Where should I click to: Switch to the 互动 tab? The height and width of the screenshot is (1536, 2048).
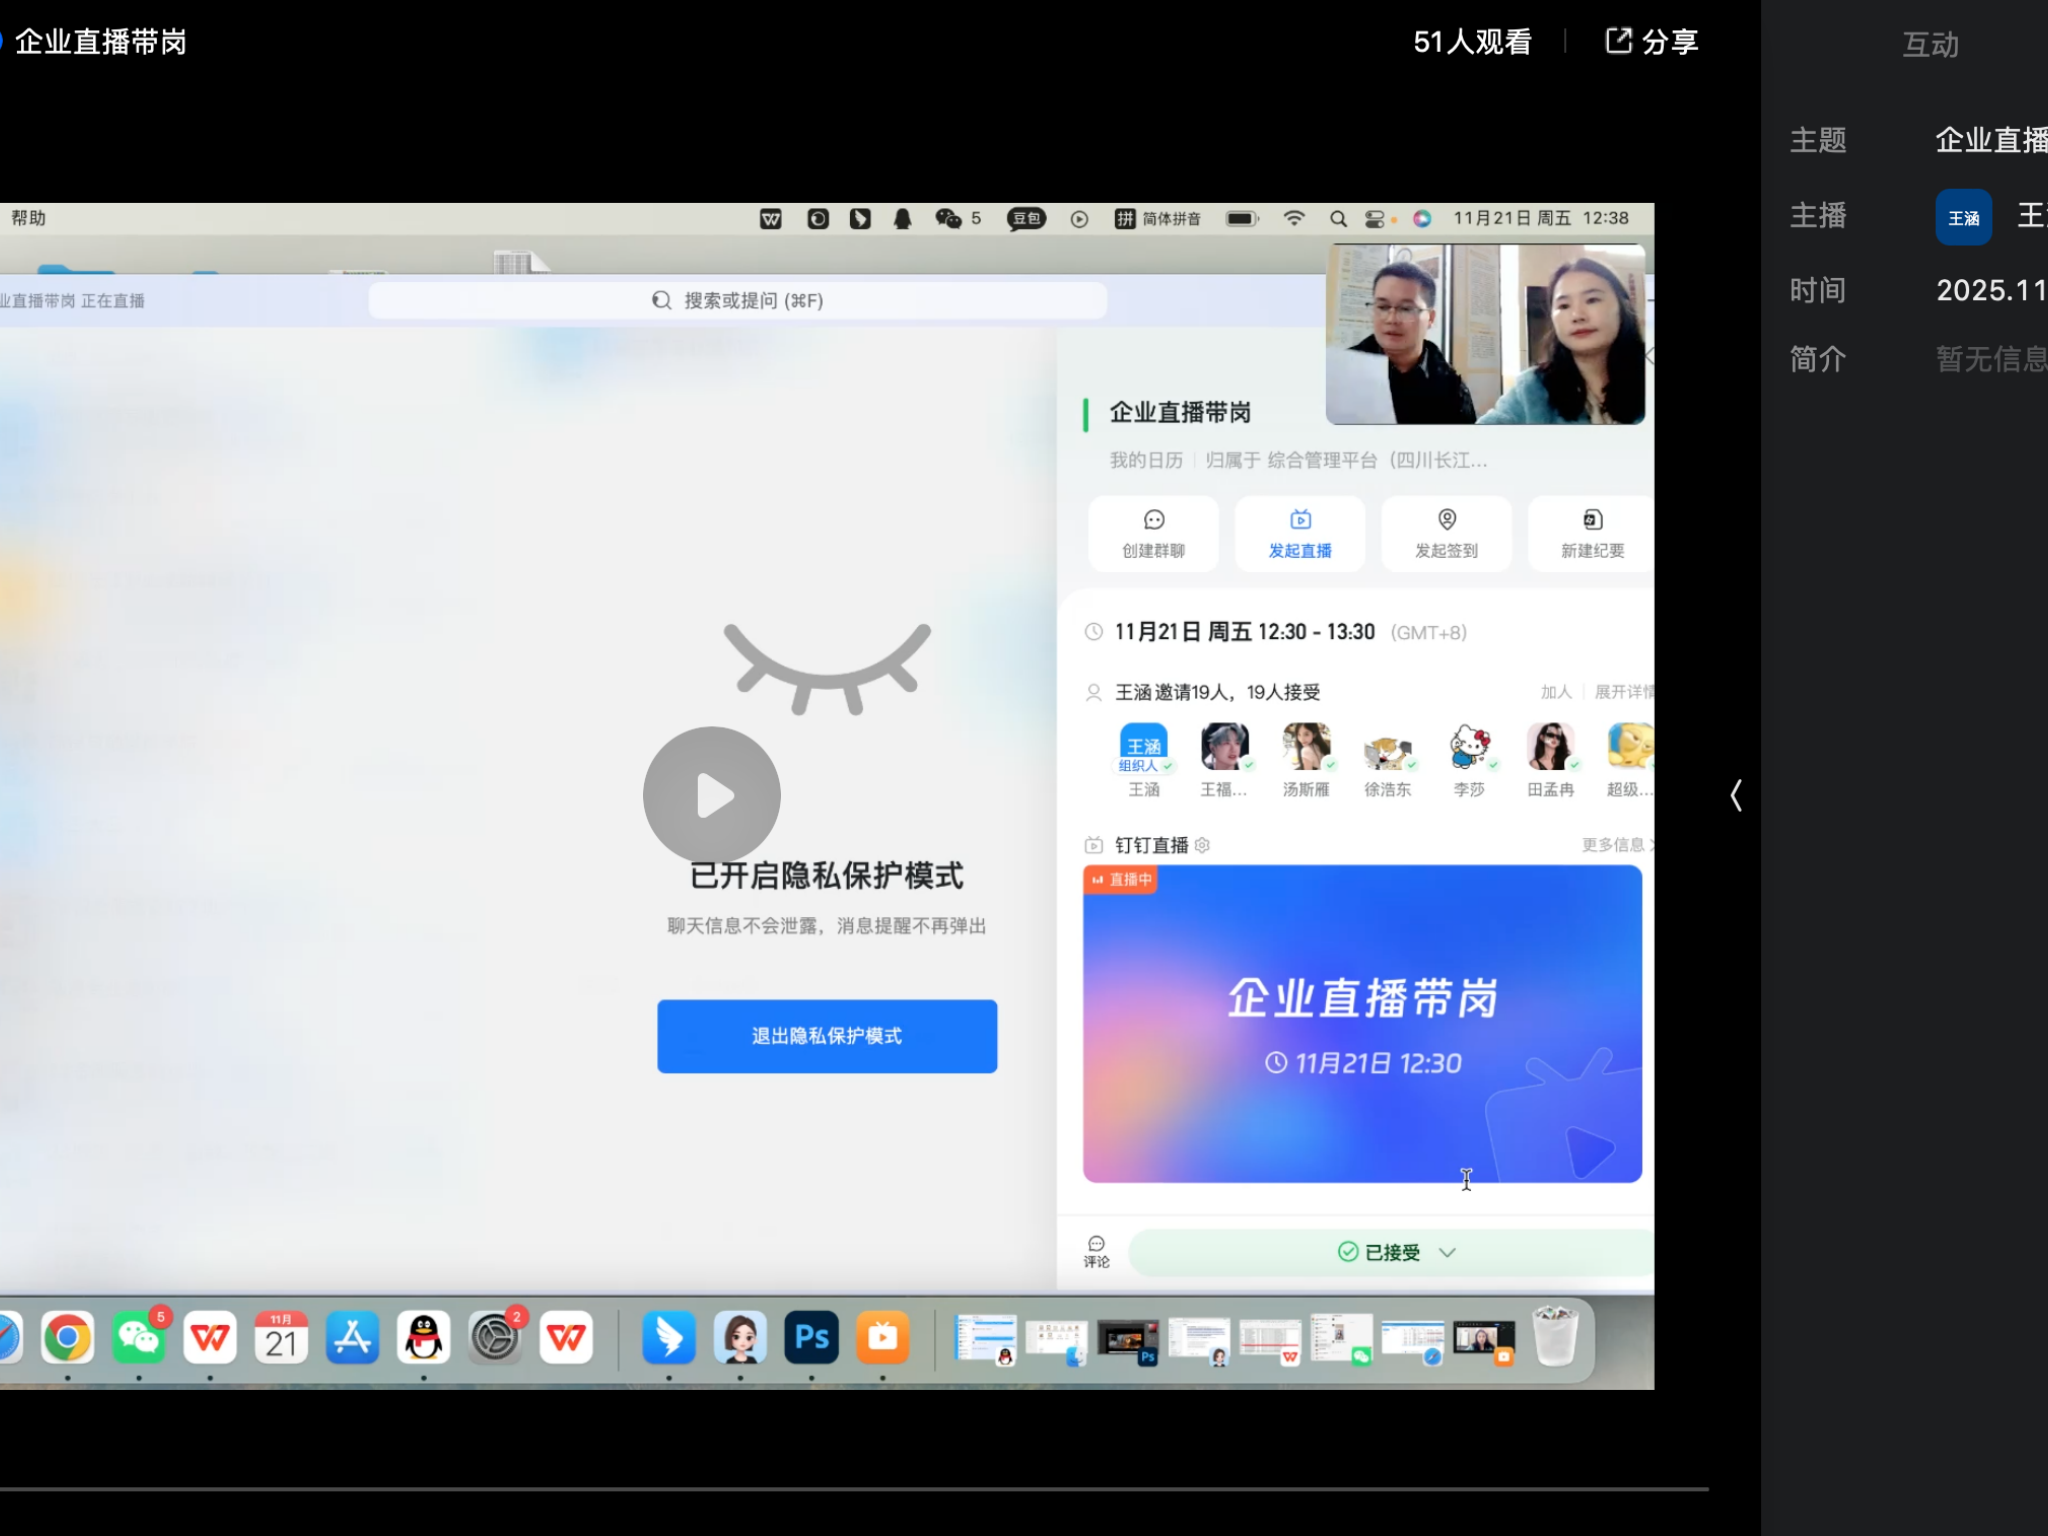1929,44
